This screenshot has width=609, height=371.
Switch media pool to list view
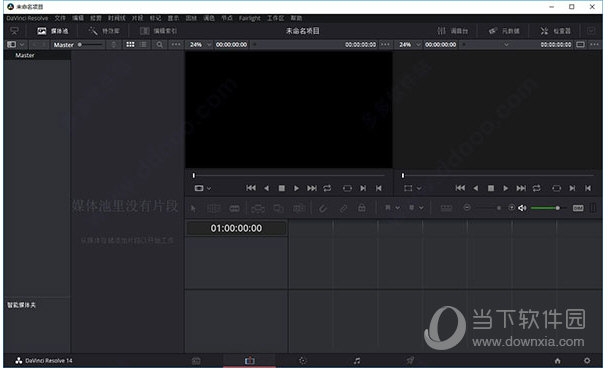click(143, 45)
